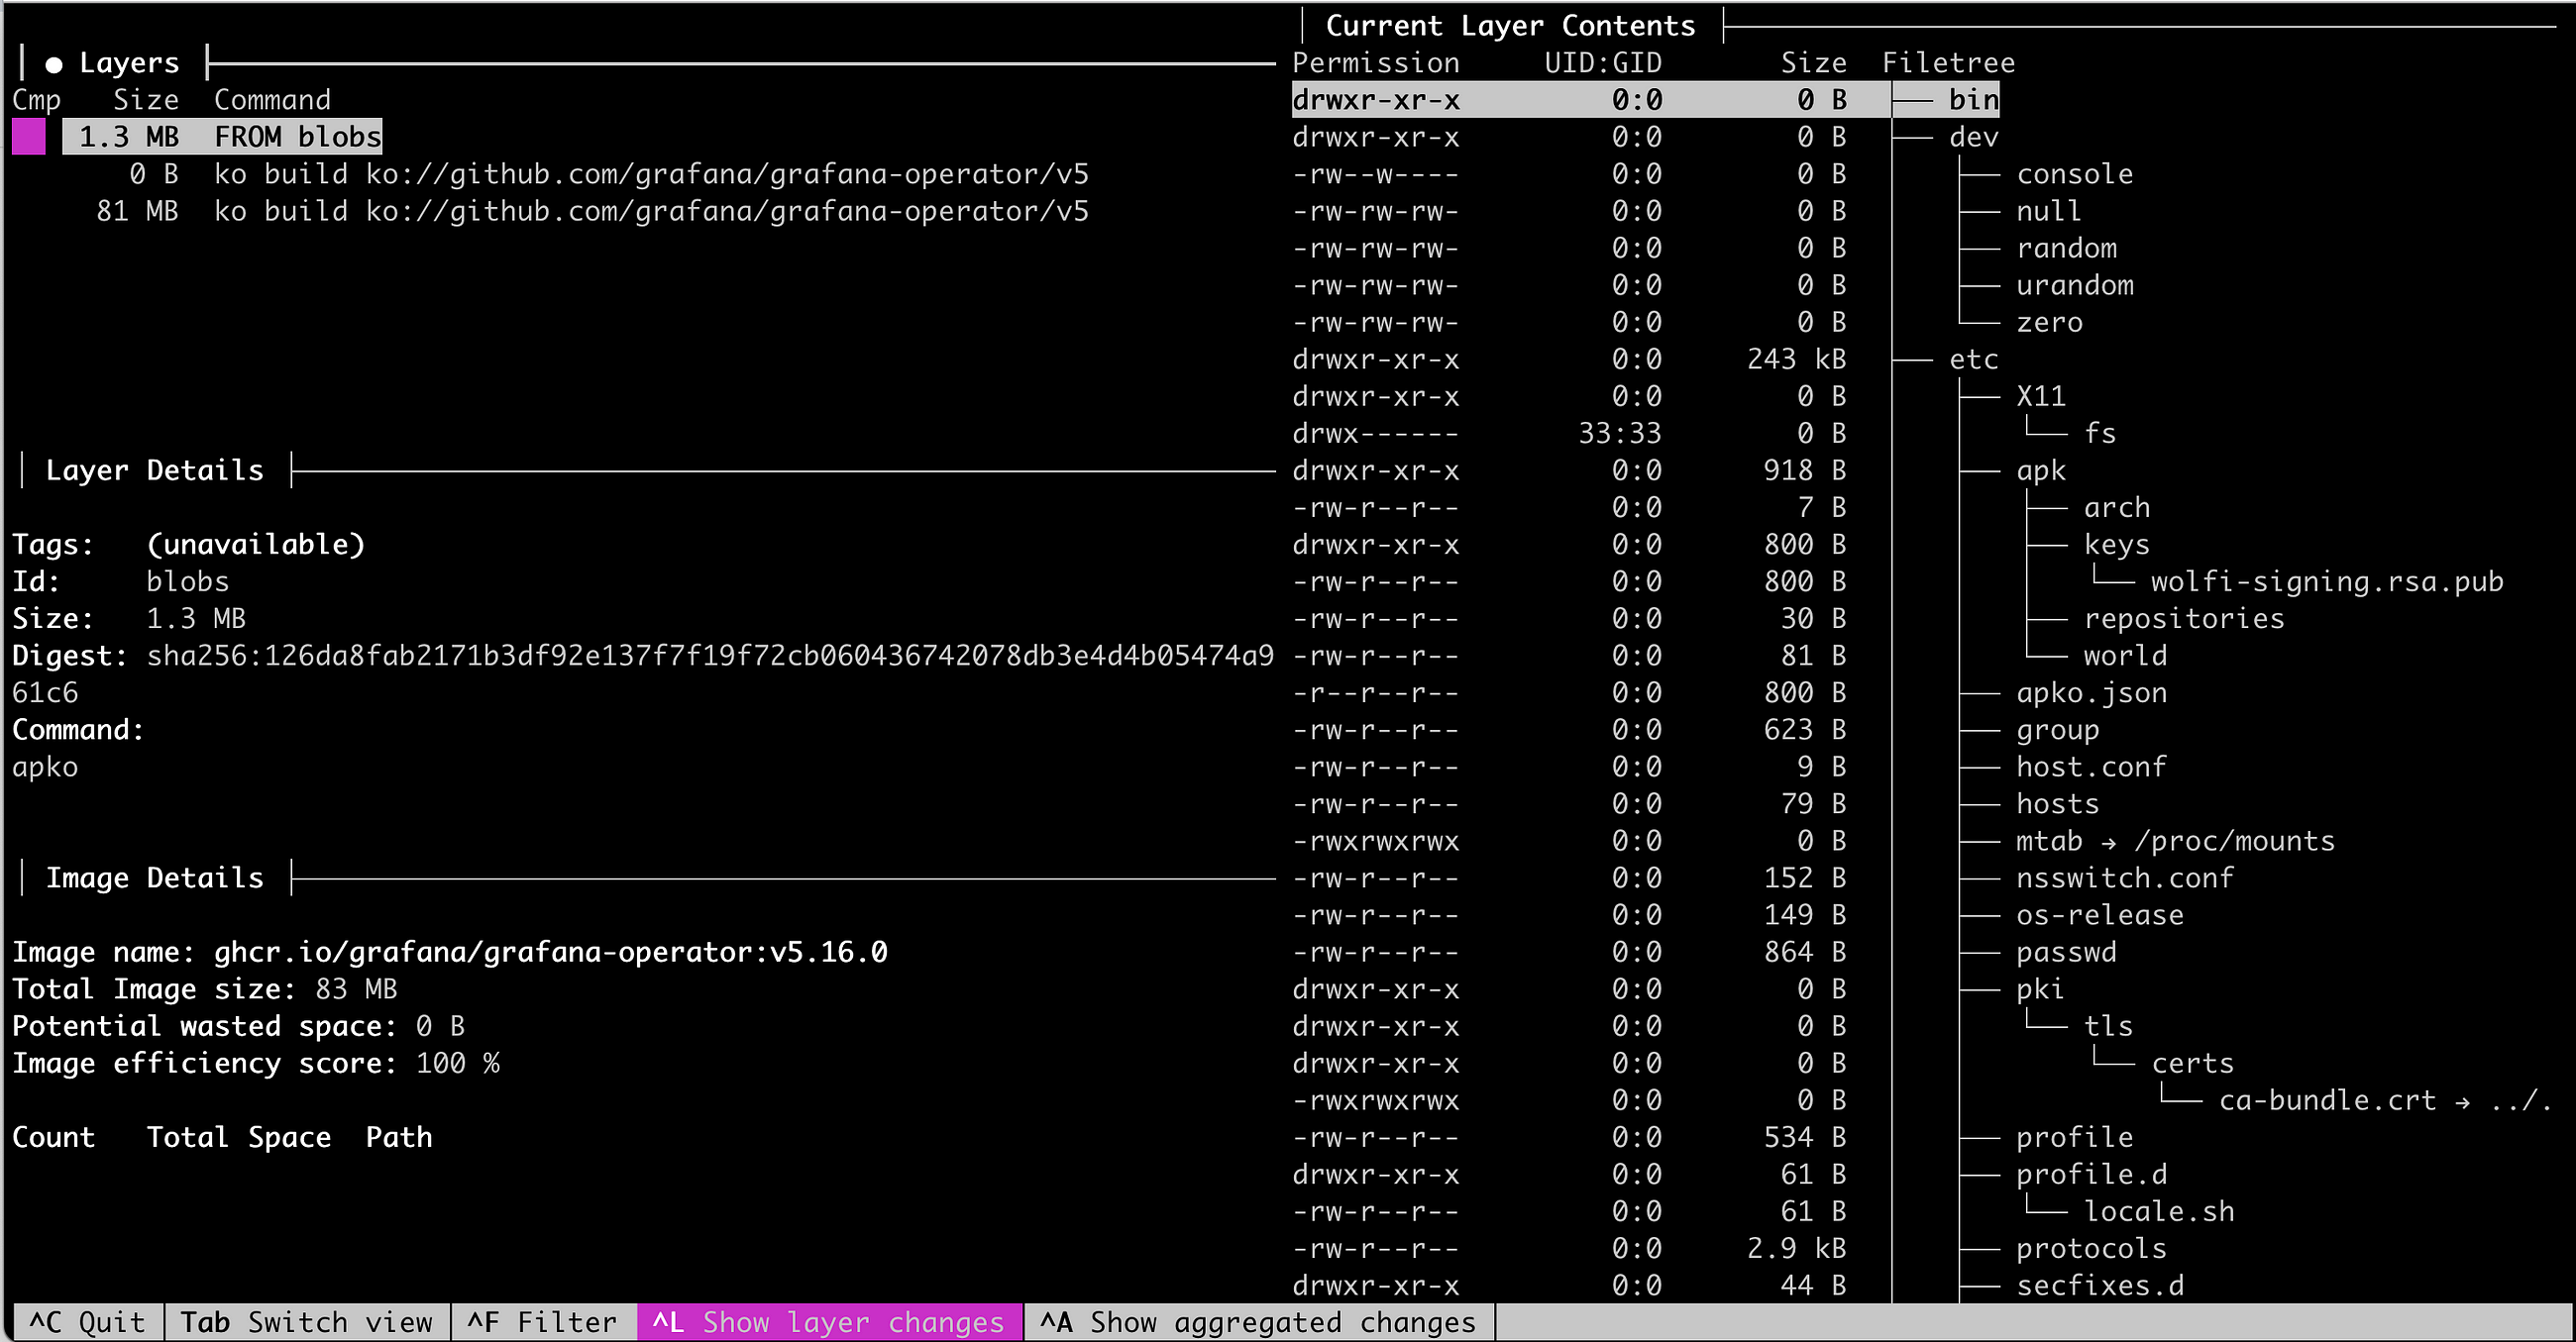The height and width of the screenshot is (1342, 2576).
Task: Click the Potential wasted space value
Action: click(440, 1025)
